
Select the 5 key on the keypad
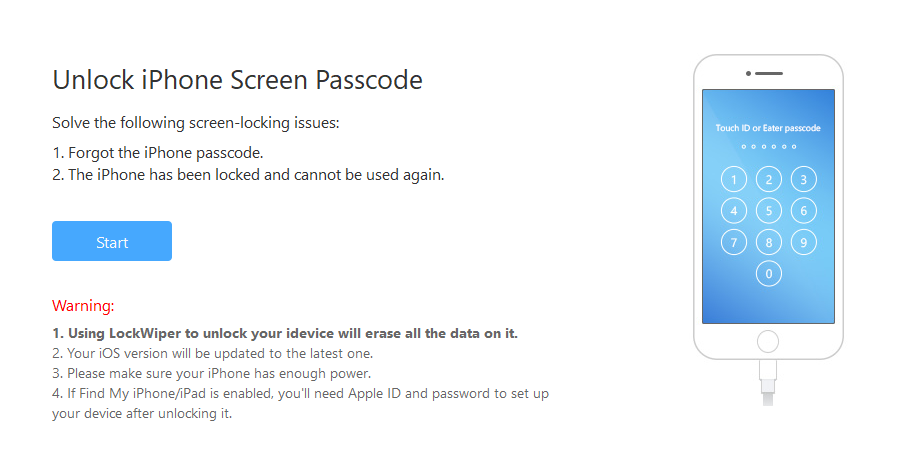768,211
